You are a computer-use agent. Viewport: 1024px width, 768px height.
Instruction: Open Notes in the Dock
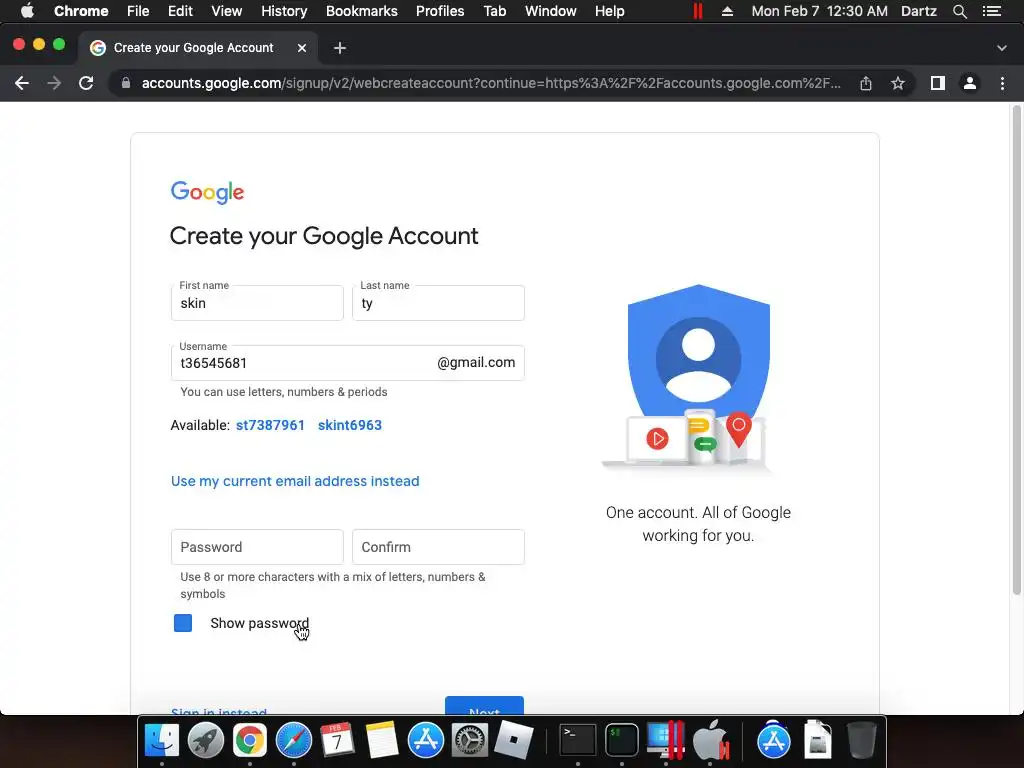click(x=381, y=741)
